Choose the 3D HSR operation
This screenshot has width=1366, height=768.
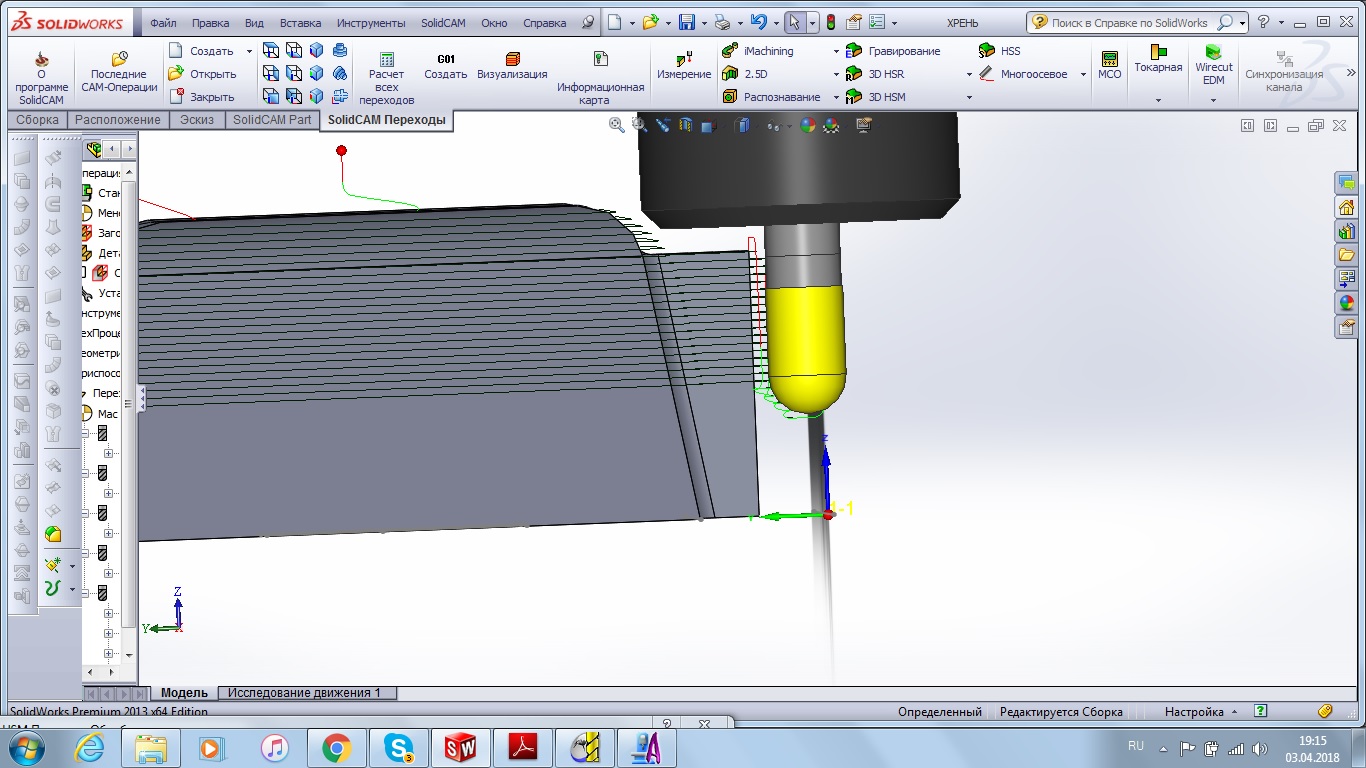pos(875,74)
